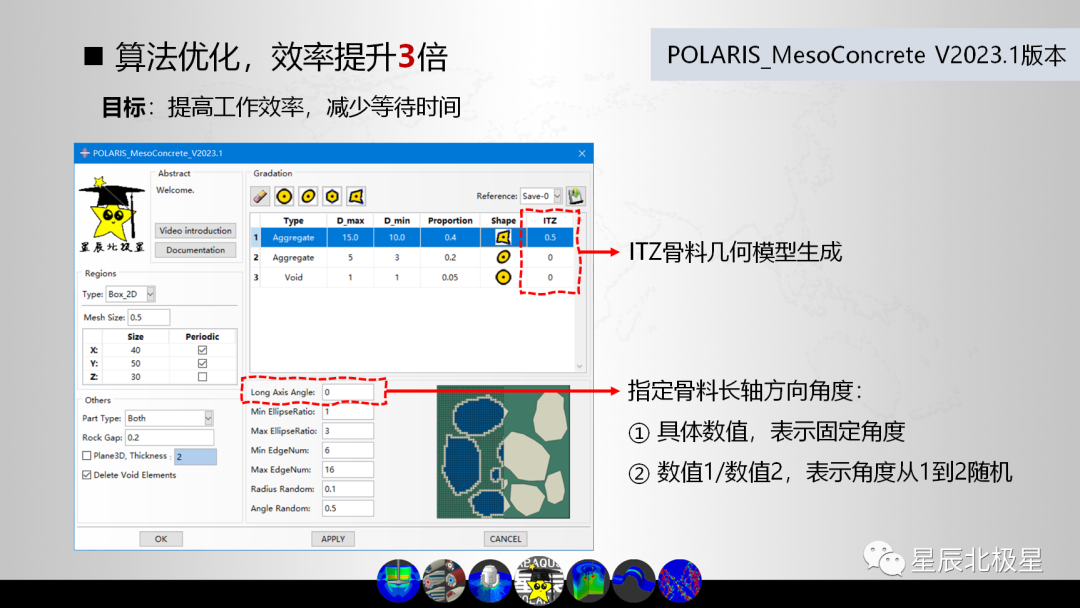Click the Shape icon in Aggregate row 1
The image size is (1080, 608).
tap(505, 237)
